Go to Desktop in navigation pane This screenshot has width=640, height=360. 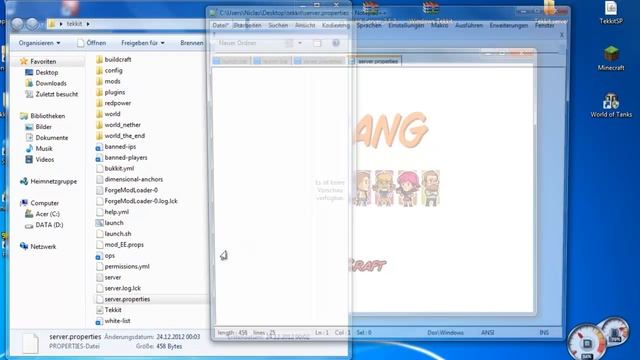[42, 72]
